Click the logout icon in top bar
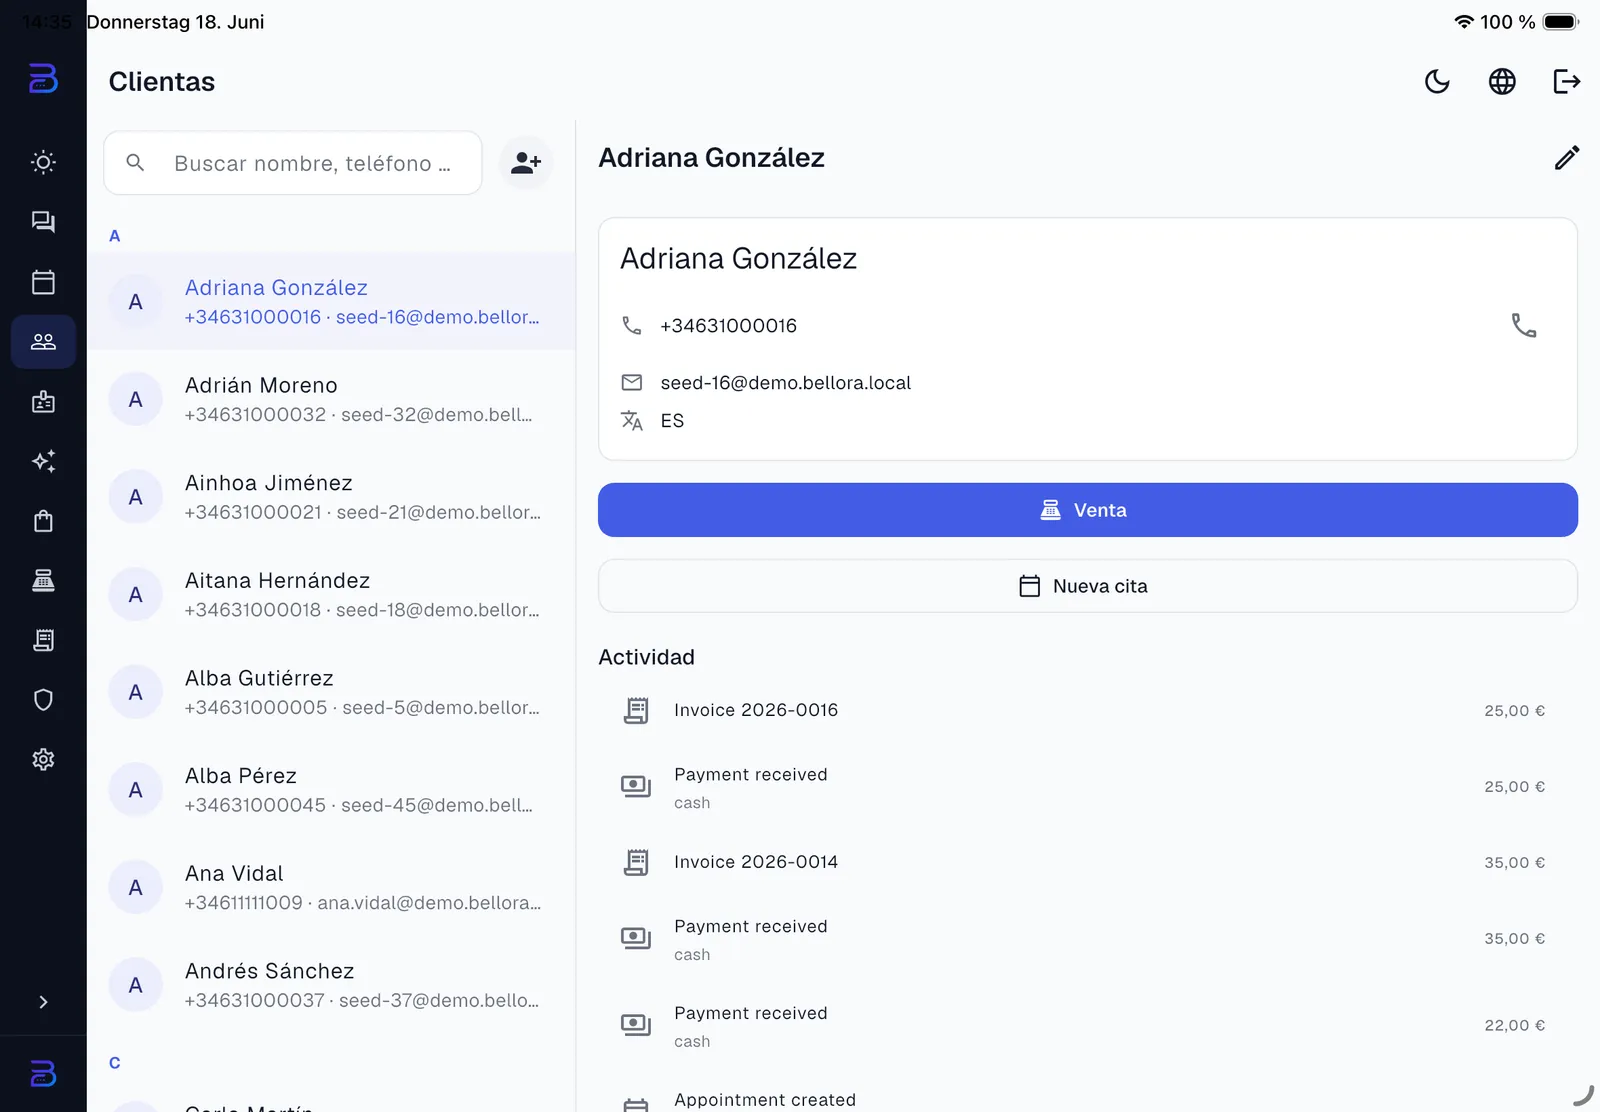The height and width of the screenshot is (1112, 1600). click(x=1566, y=82)
